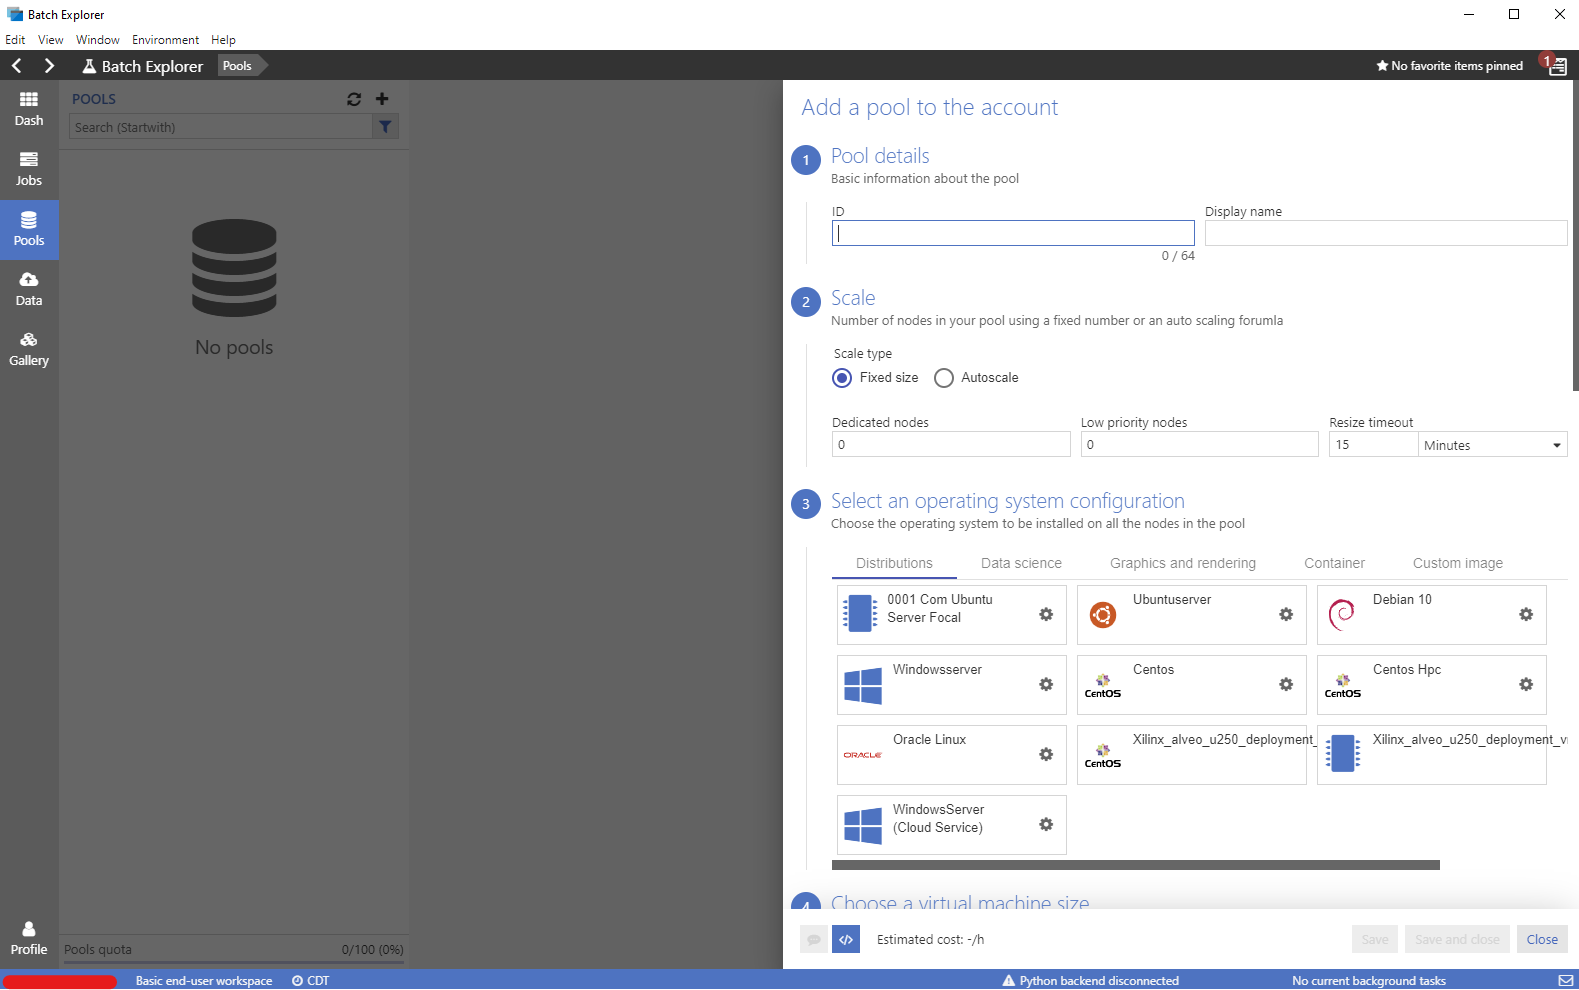Click Python backend disconnected status

pyautogui.click(x=1091, y=980)
